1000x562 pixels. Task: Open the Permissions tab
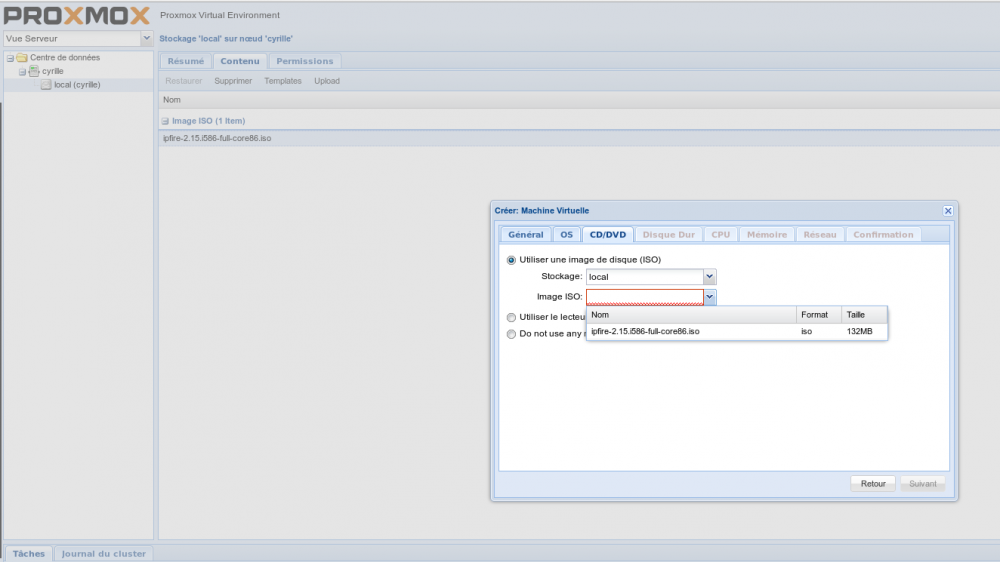(x=305, y=61)
